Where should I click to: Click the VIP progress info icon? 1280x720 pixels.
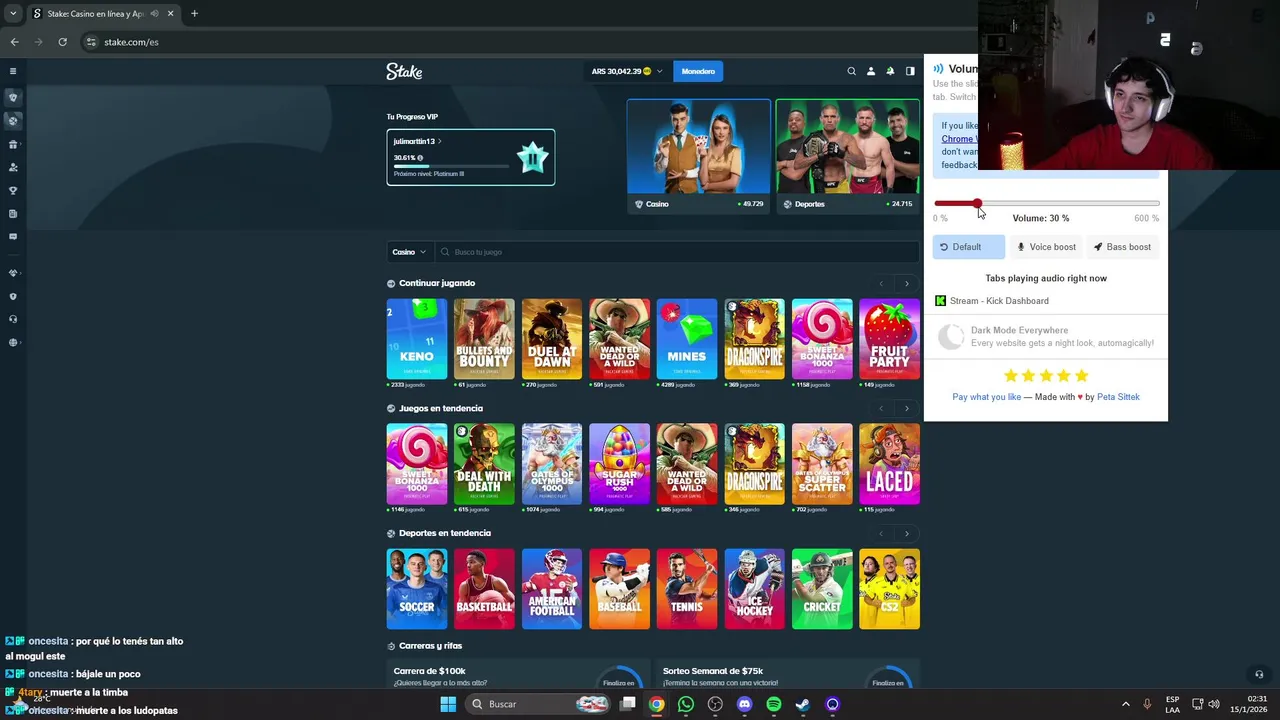click(x=420, y=158)
